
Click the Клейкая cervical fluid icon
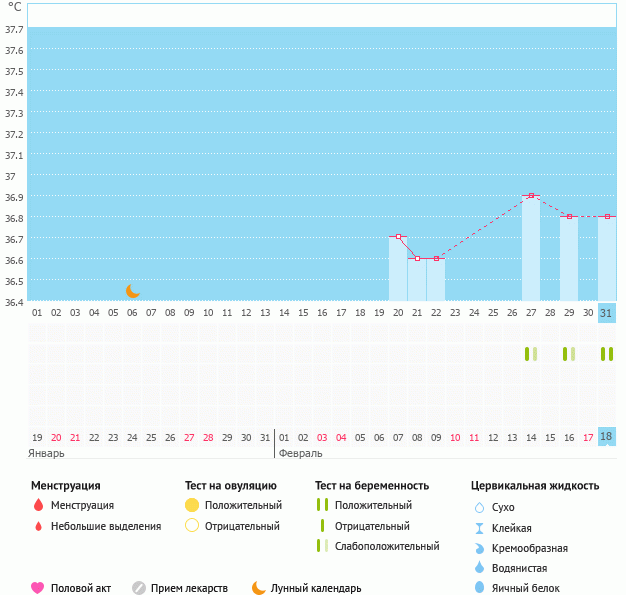pyautogui.click(x=479, y=528)
